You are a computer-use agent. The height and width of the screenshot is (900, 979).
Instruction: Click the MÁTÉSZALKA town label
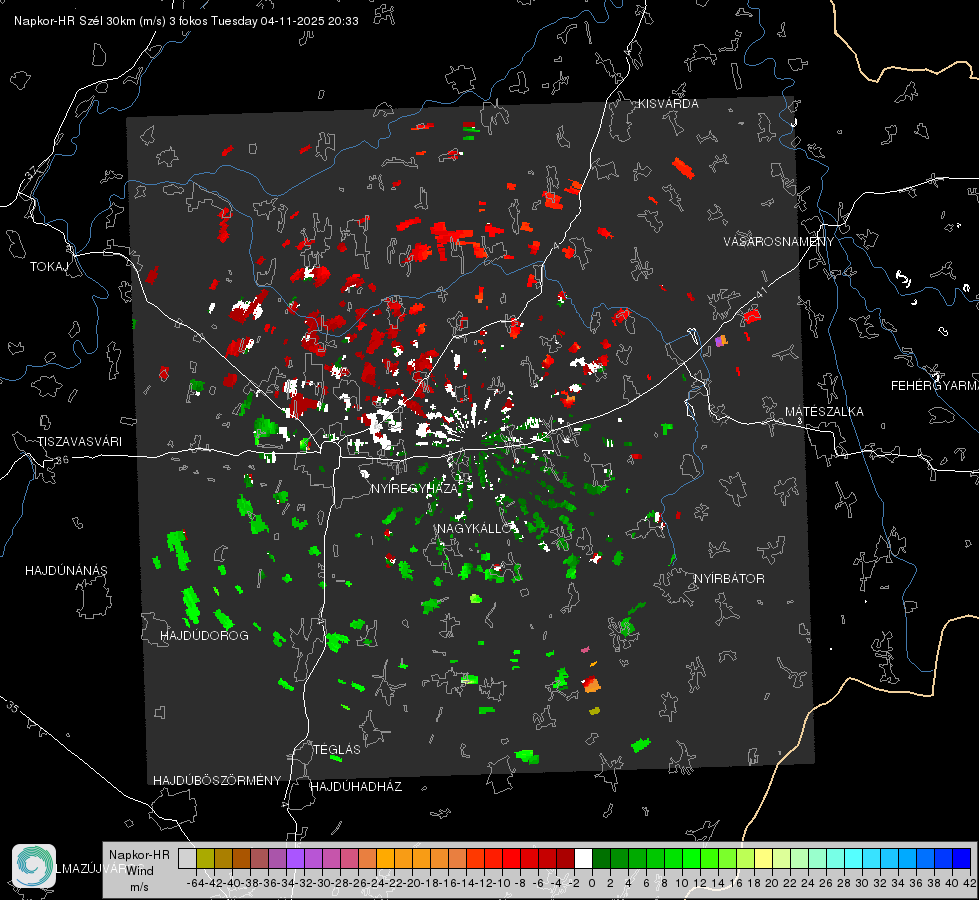(x=824, y=412)
